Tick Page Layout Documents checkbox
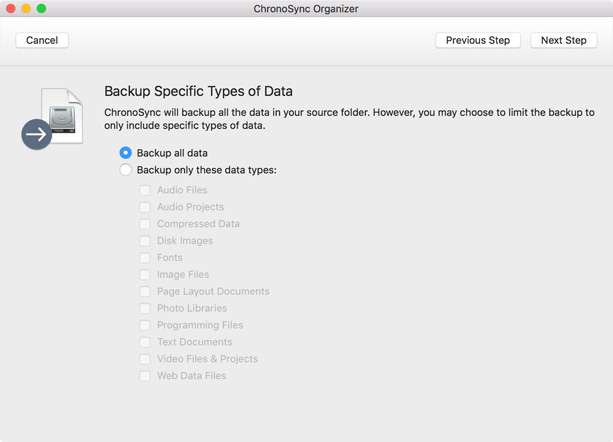 click(x=145, y=292)
